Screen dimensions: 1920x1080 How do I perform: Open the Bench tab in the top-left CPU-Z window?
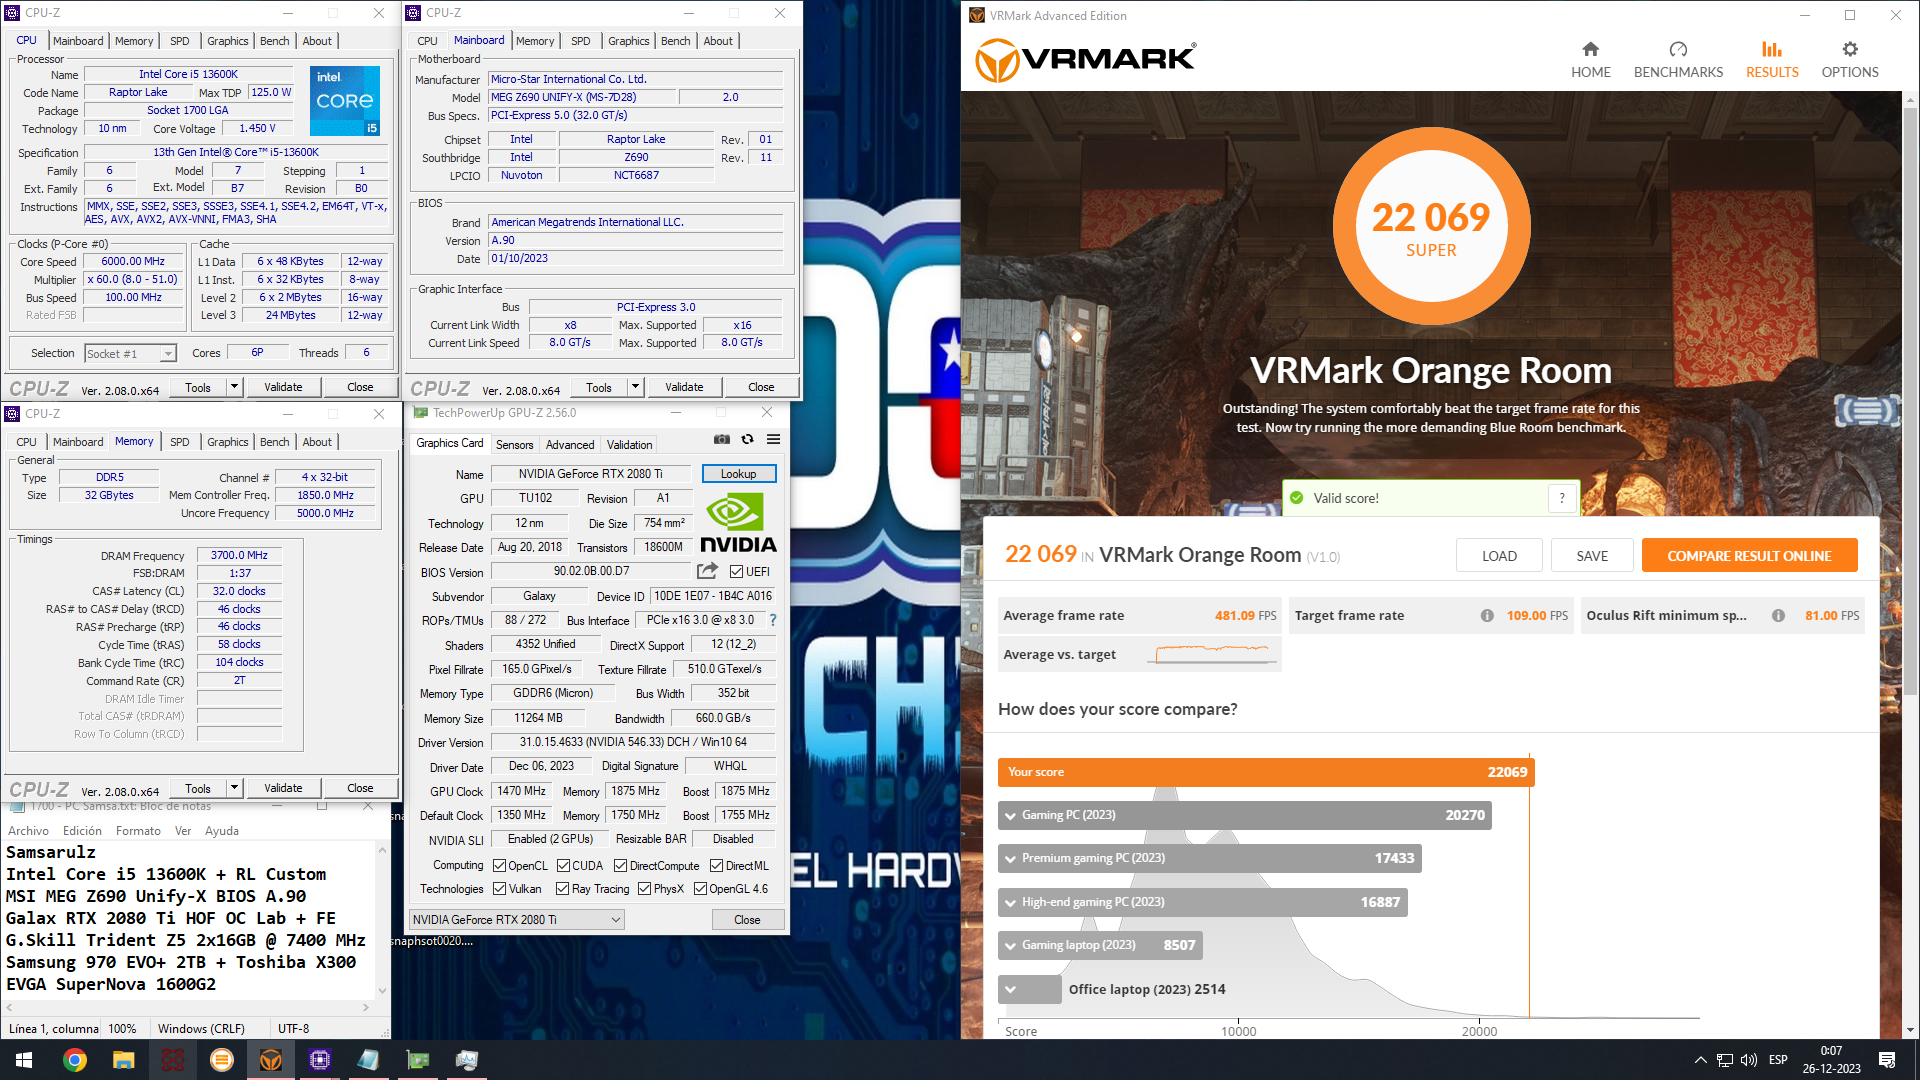(x=275, y=41)
